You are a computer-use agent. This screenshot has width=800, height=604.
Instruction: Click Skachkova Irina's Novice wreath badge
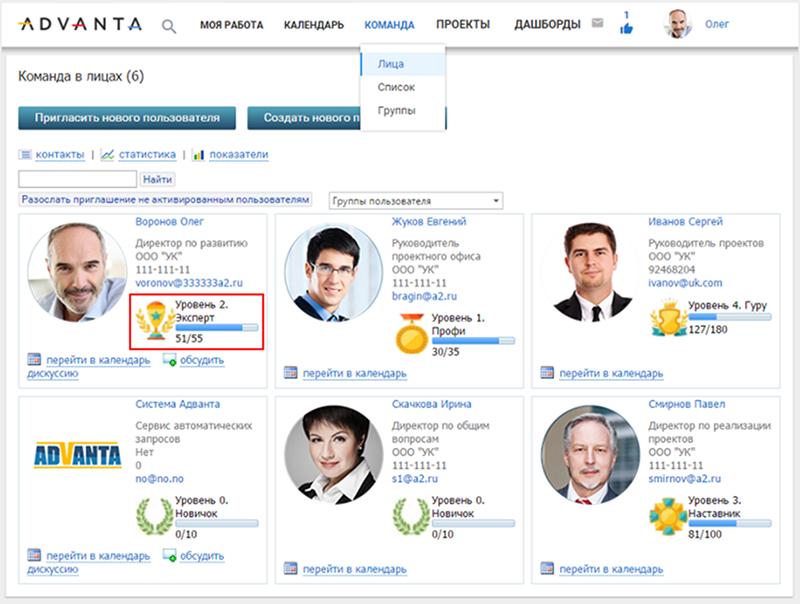411,513
